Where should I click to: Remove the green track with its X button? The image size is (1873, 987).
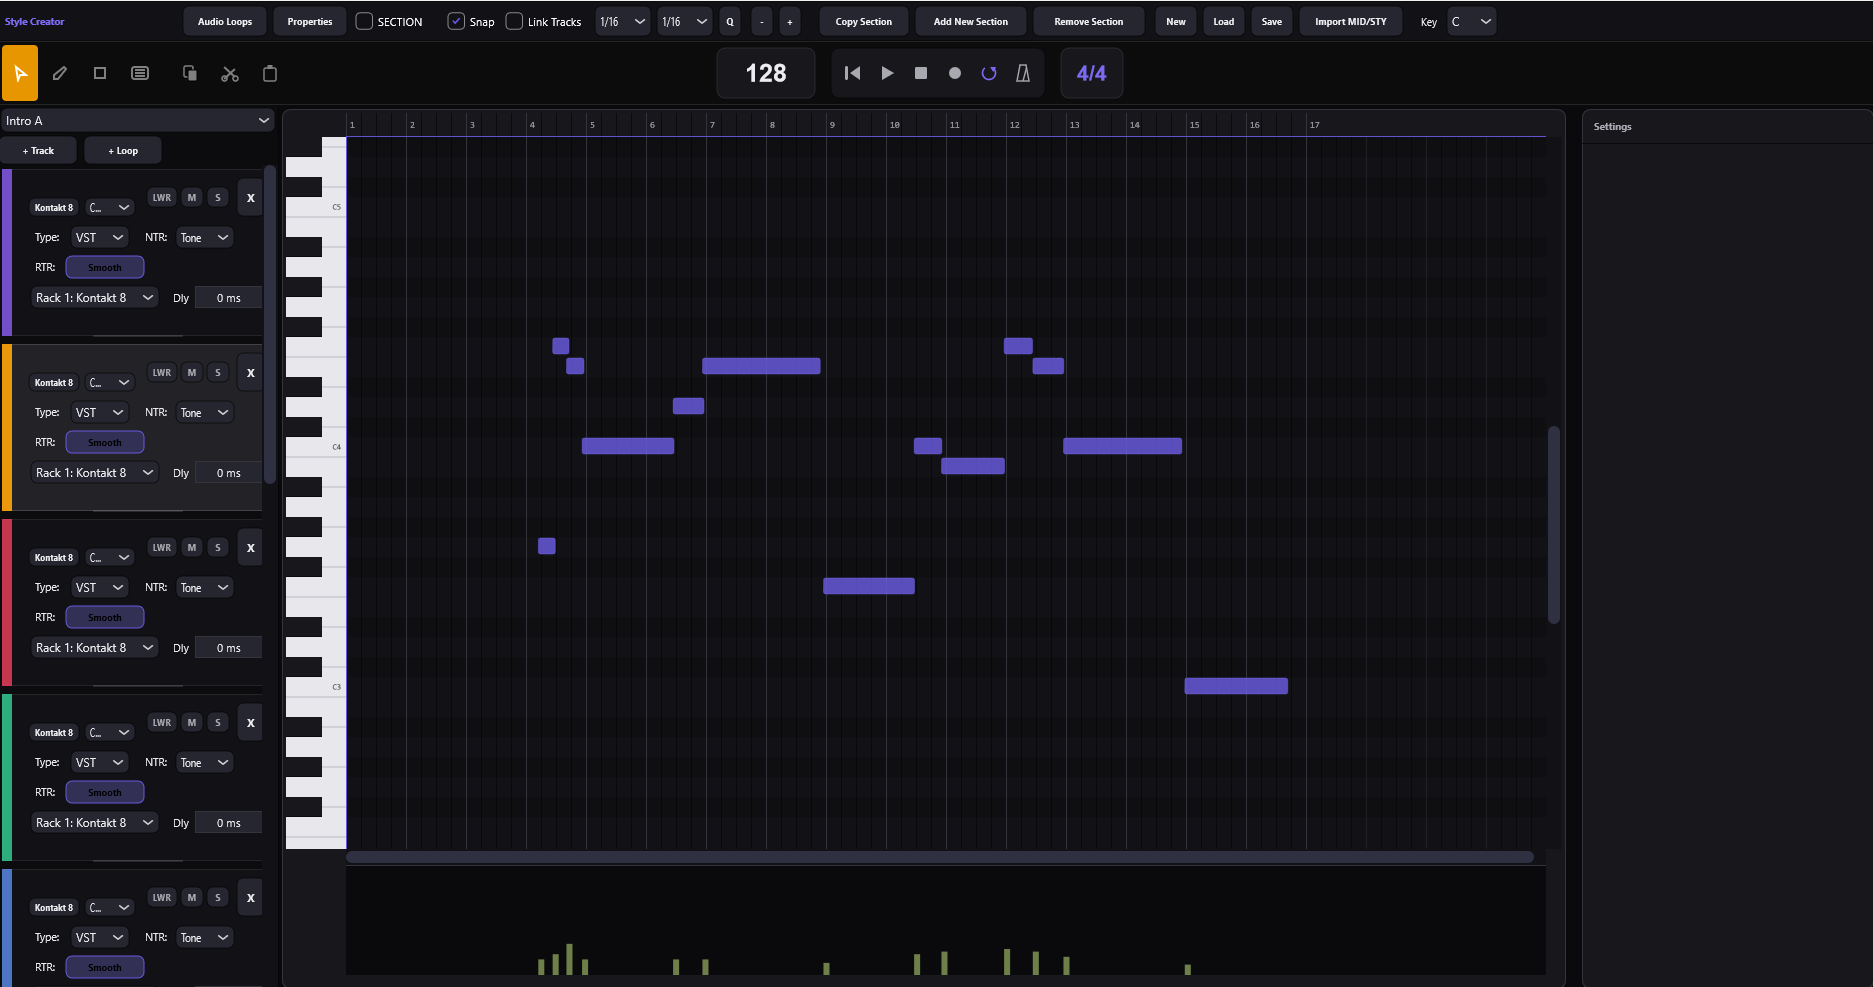tap(251, 723)
